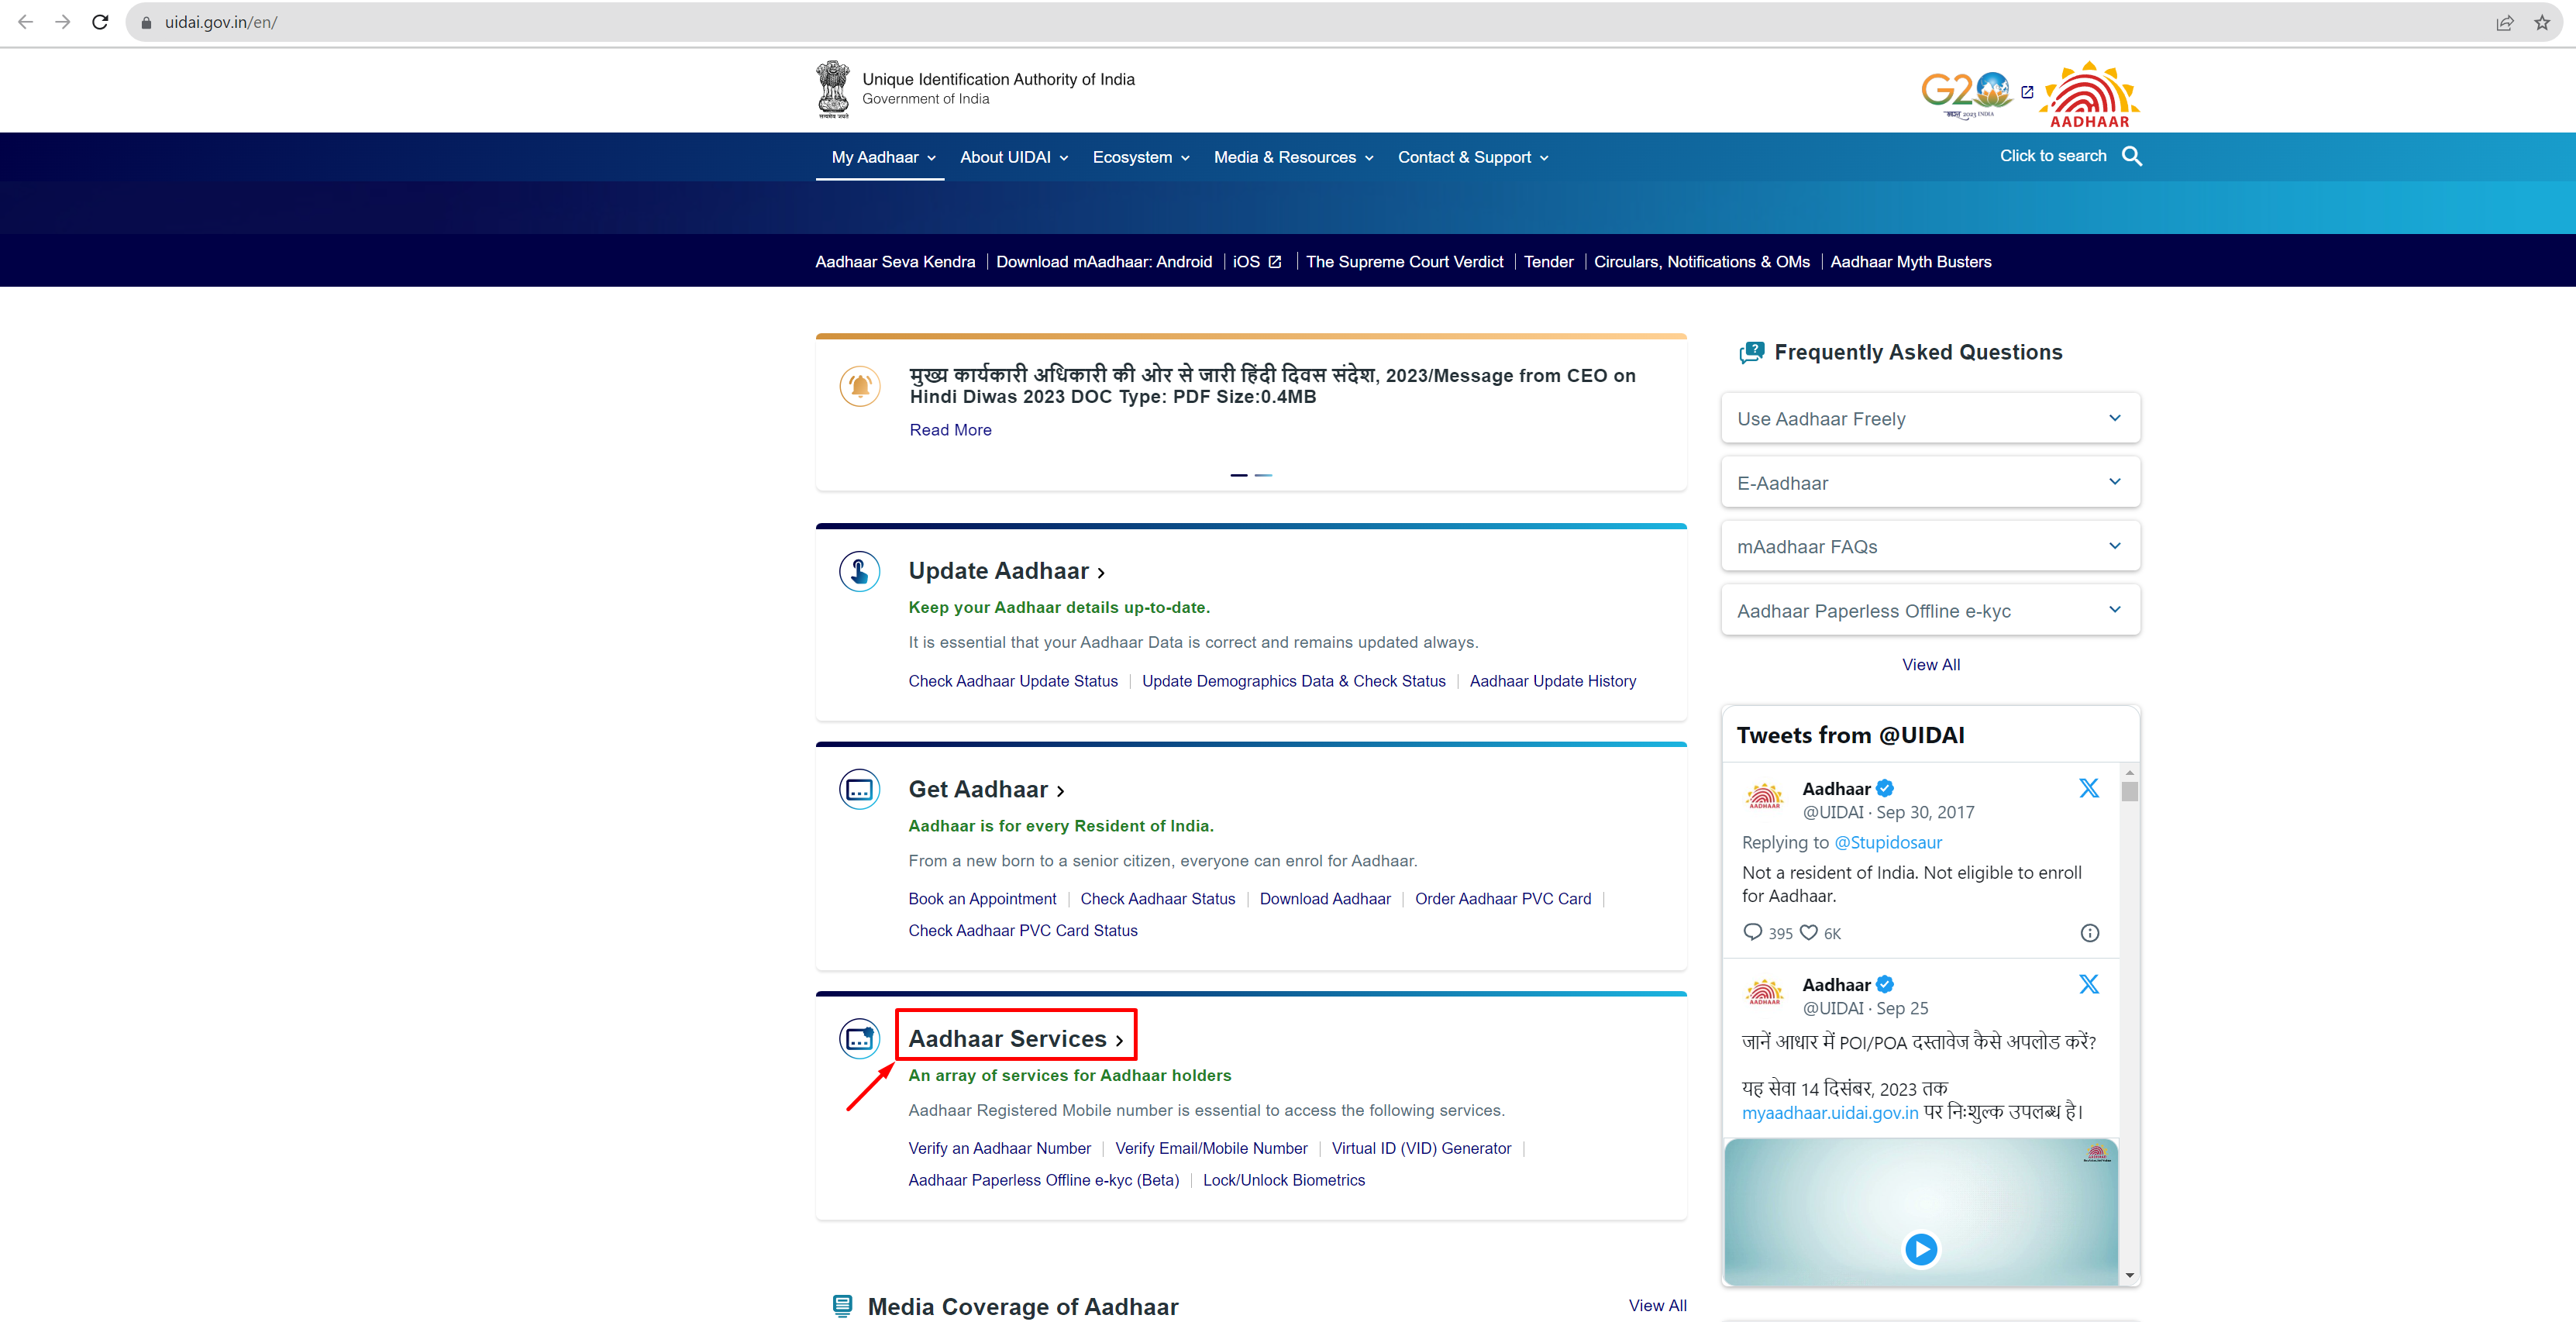Open Aadhaar Update History link
The width and height of the screenshot is (2576, 1322).
click(x=1553, y=681)
